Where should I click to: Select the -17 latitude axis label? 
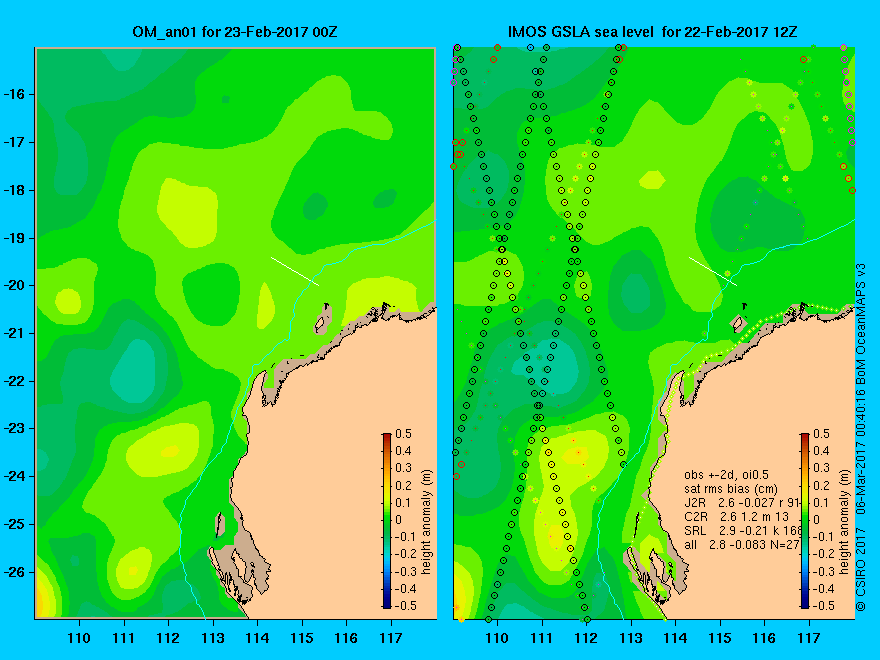click(x=13, y=143)
